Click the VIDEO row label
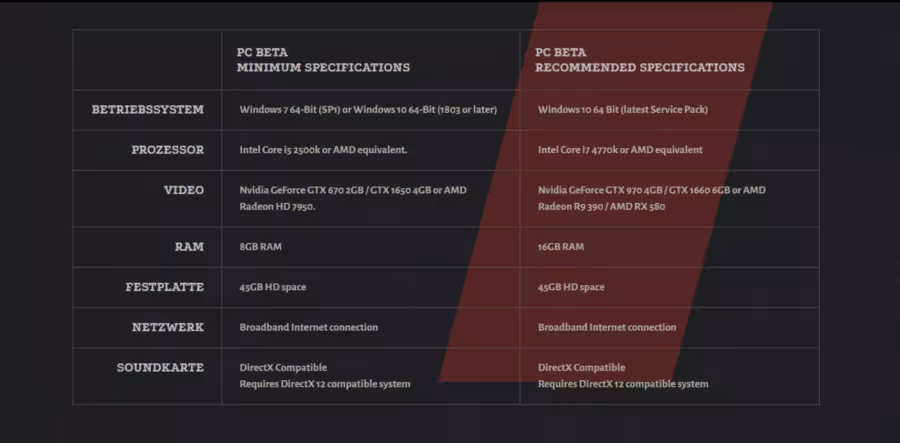 tap(184, 190)
